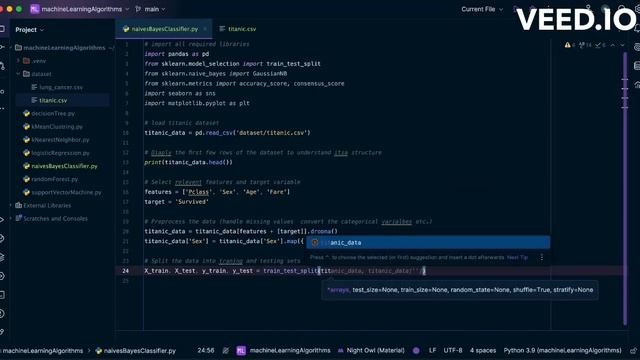This screenshot has width=640, height=360.
Task: Open Night Owl (Material) theme switcher
Action: (x=371, y=351)
